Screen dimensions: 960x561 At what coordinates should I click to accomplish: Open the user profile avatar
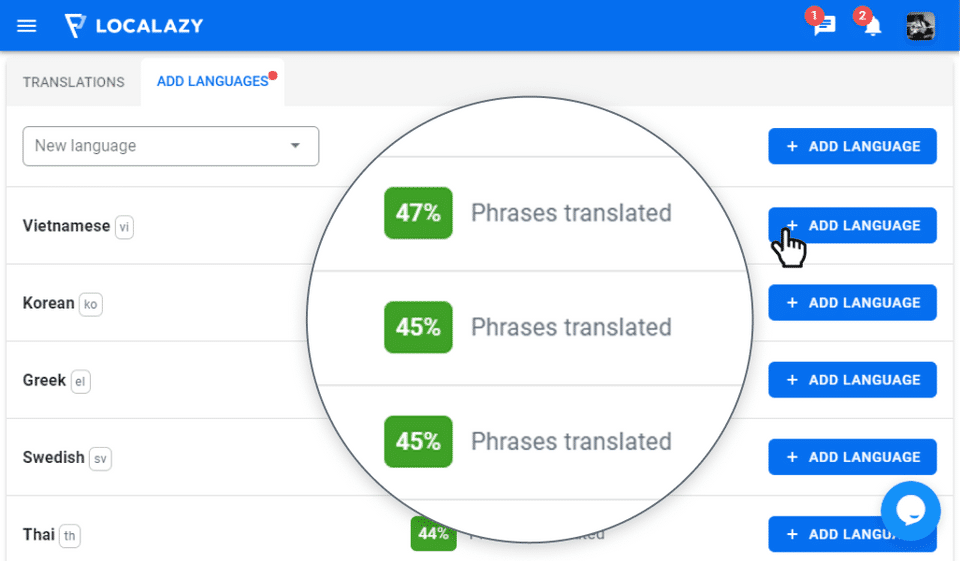click(920, 26)
